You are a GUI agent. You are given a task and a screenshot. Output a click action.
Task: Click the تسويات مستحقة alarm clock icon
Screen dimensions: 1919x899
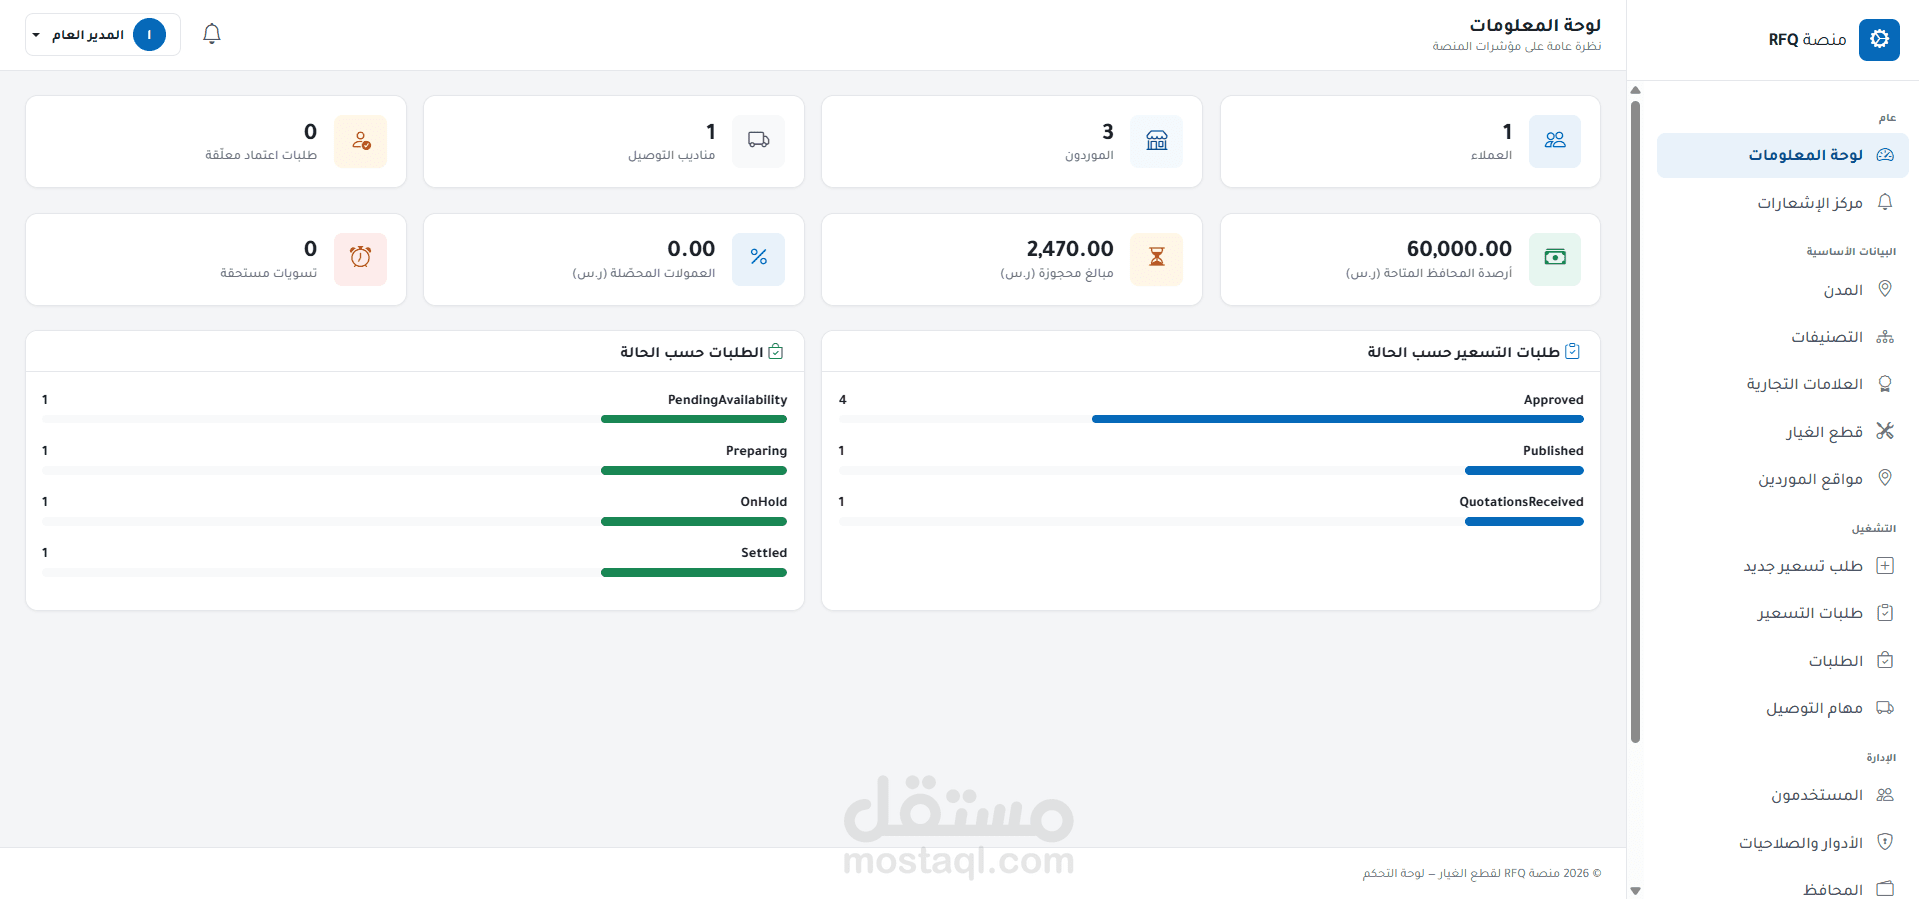point(361,259)
